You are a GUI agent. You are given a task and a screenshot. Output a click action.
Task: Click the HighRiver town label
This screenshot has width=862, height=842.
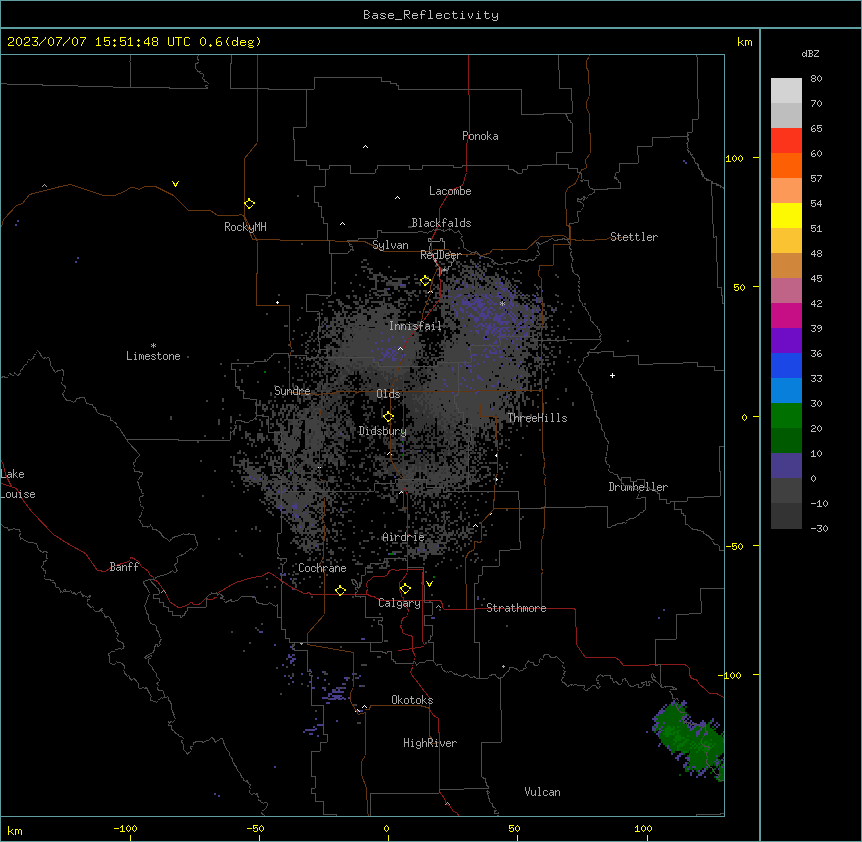430,743
